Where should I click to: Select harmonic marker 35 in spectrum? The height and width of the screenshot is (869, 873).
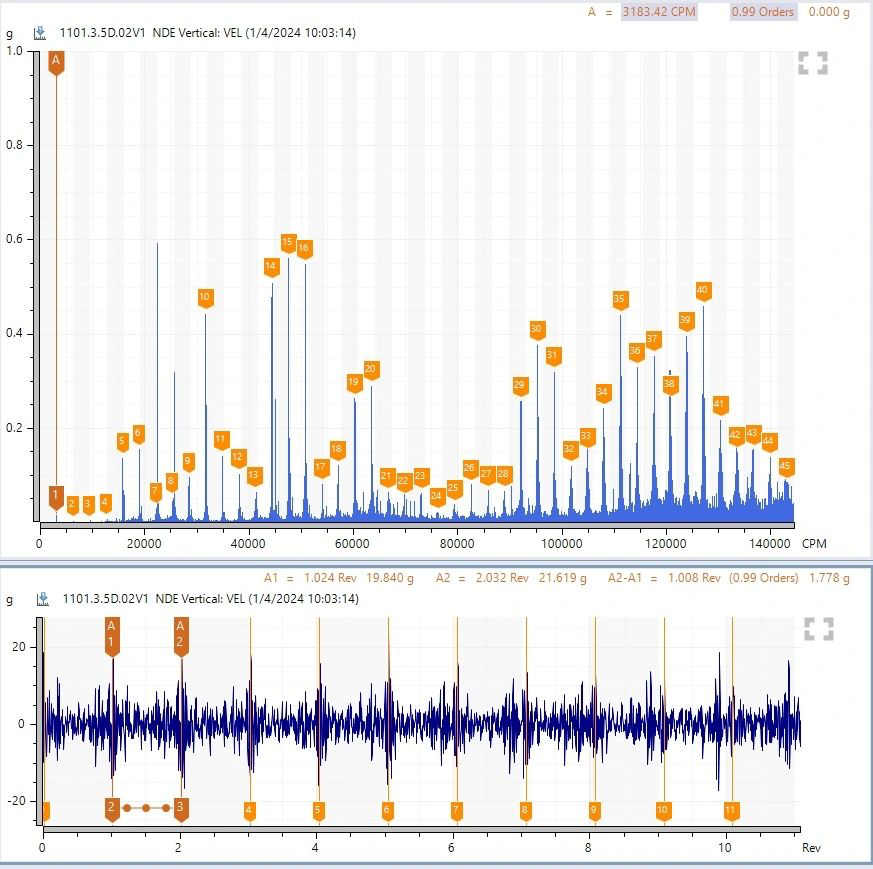(x=620, y=300)
